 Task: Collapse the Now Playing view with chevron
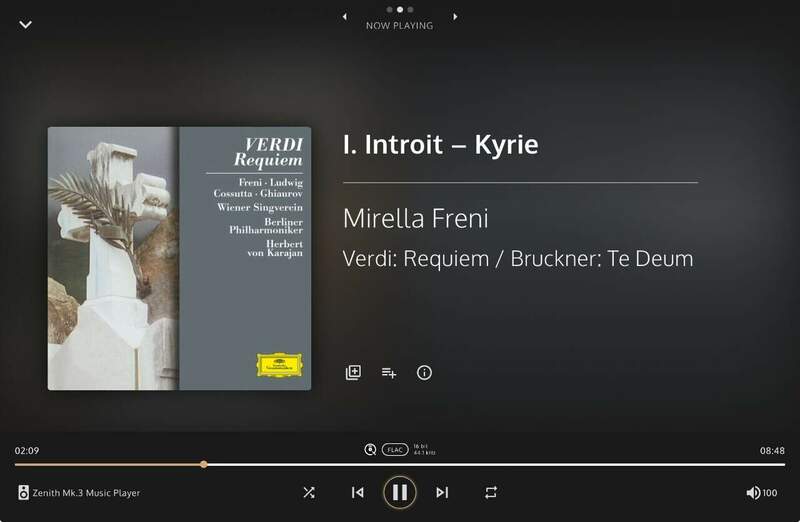26,24
